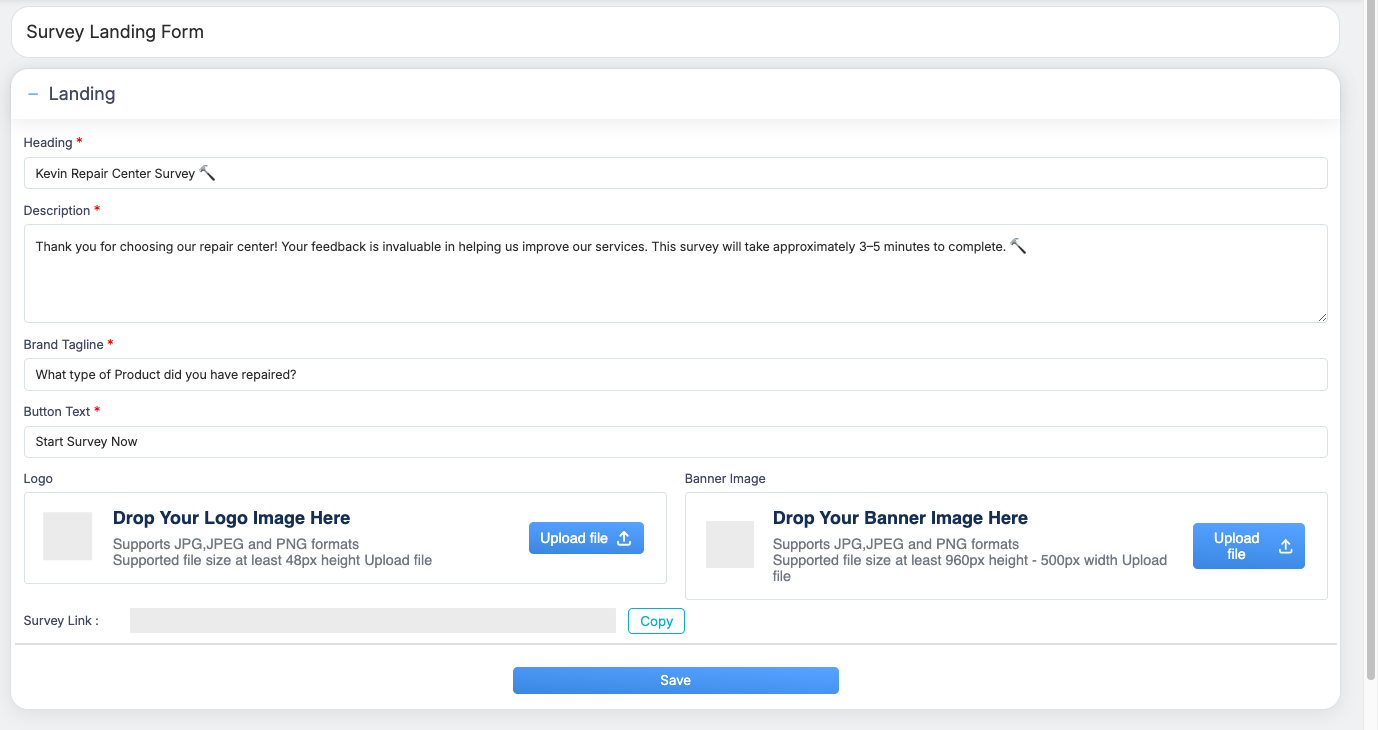Viewport: 1378px width, 730px height.
Task: Click the Button Text input field
Action: 675,442
